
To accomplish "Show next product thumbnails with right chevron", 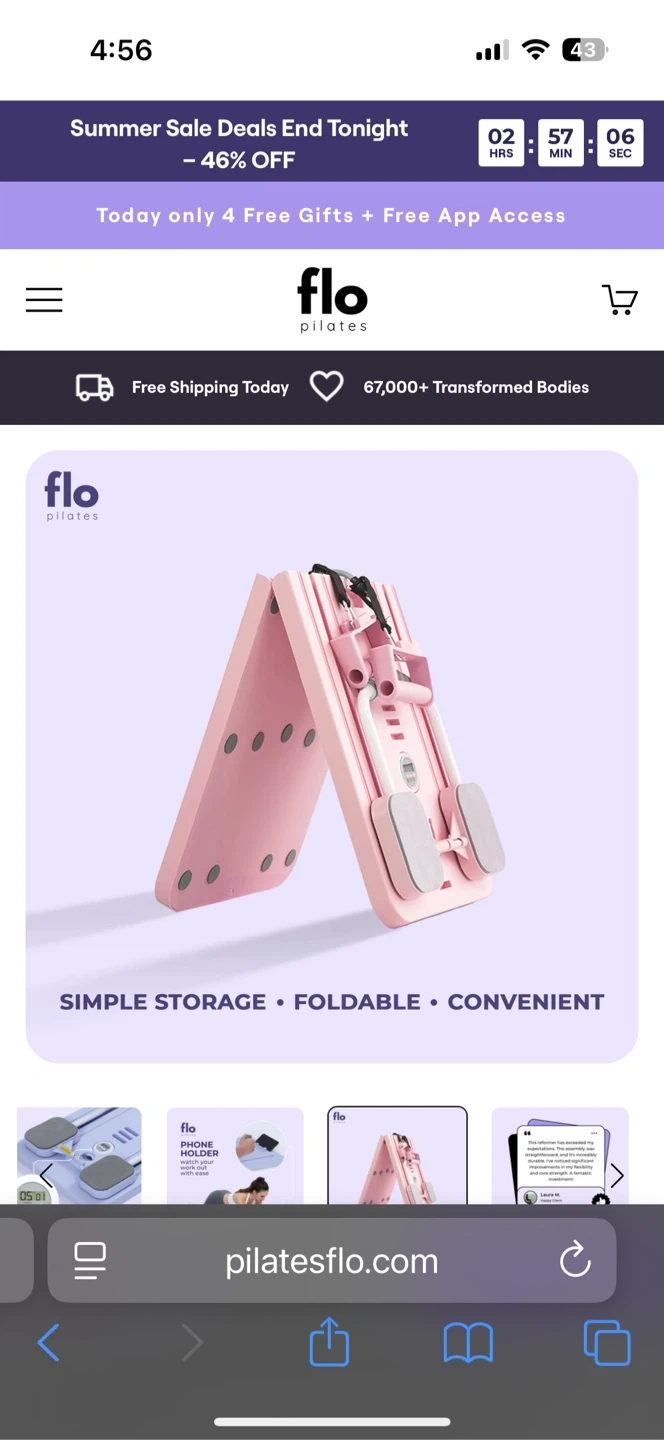I will coord(617,1176).
